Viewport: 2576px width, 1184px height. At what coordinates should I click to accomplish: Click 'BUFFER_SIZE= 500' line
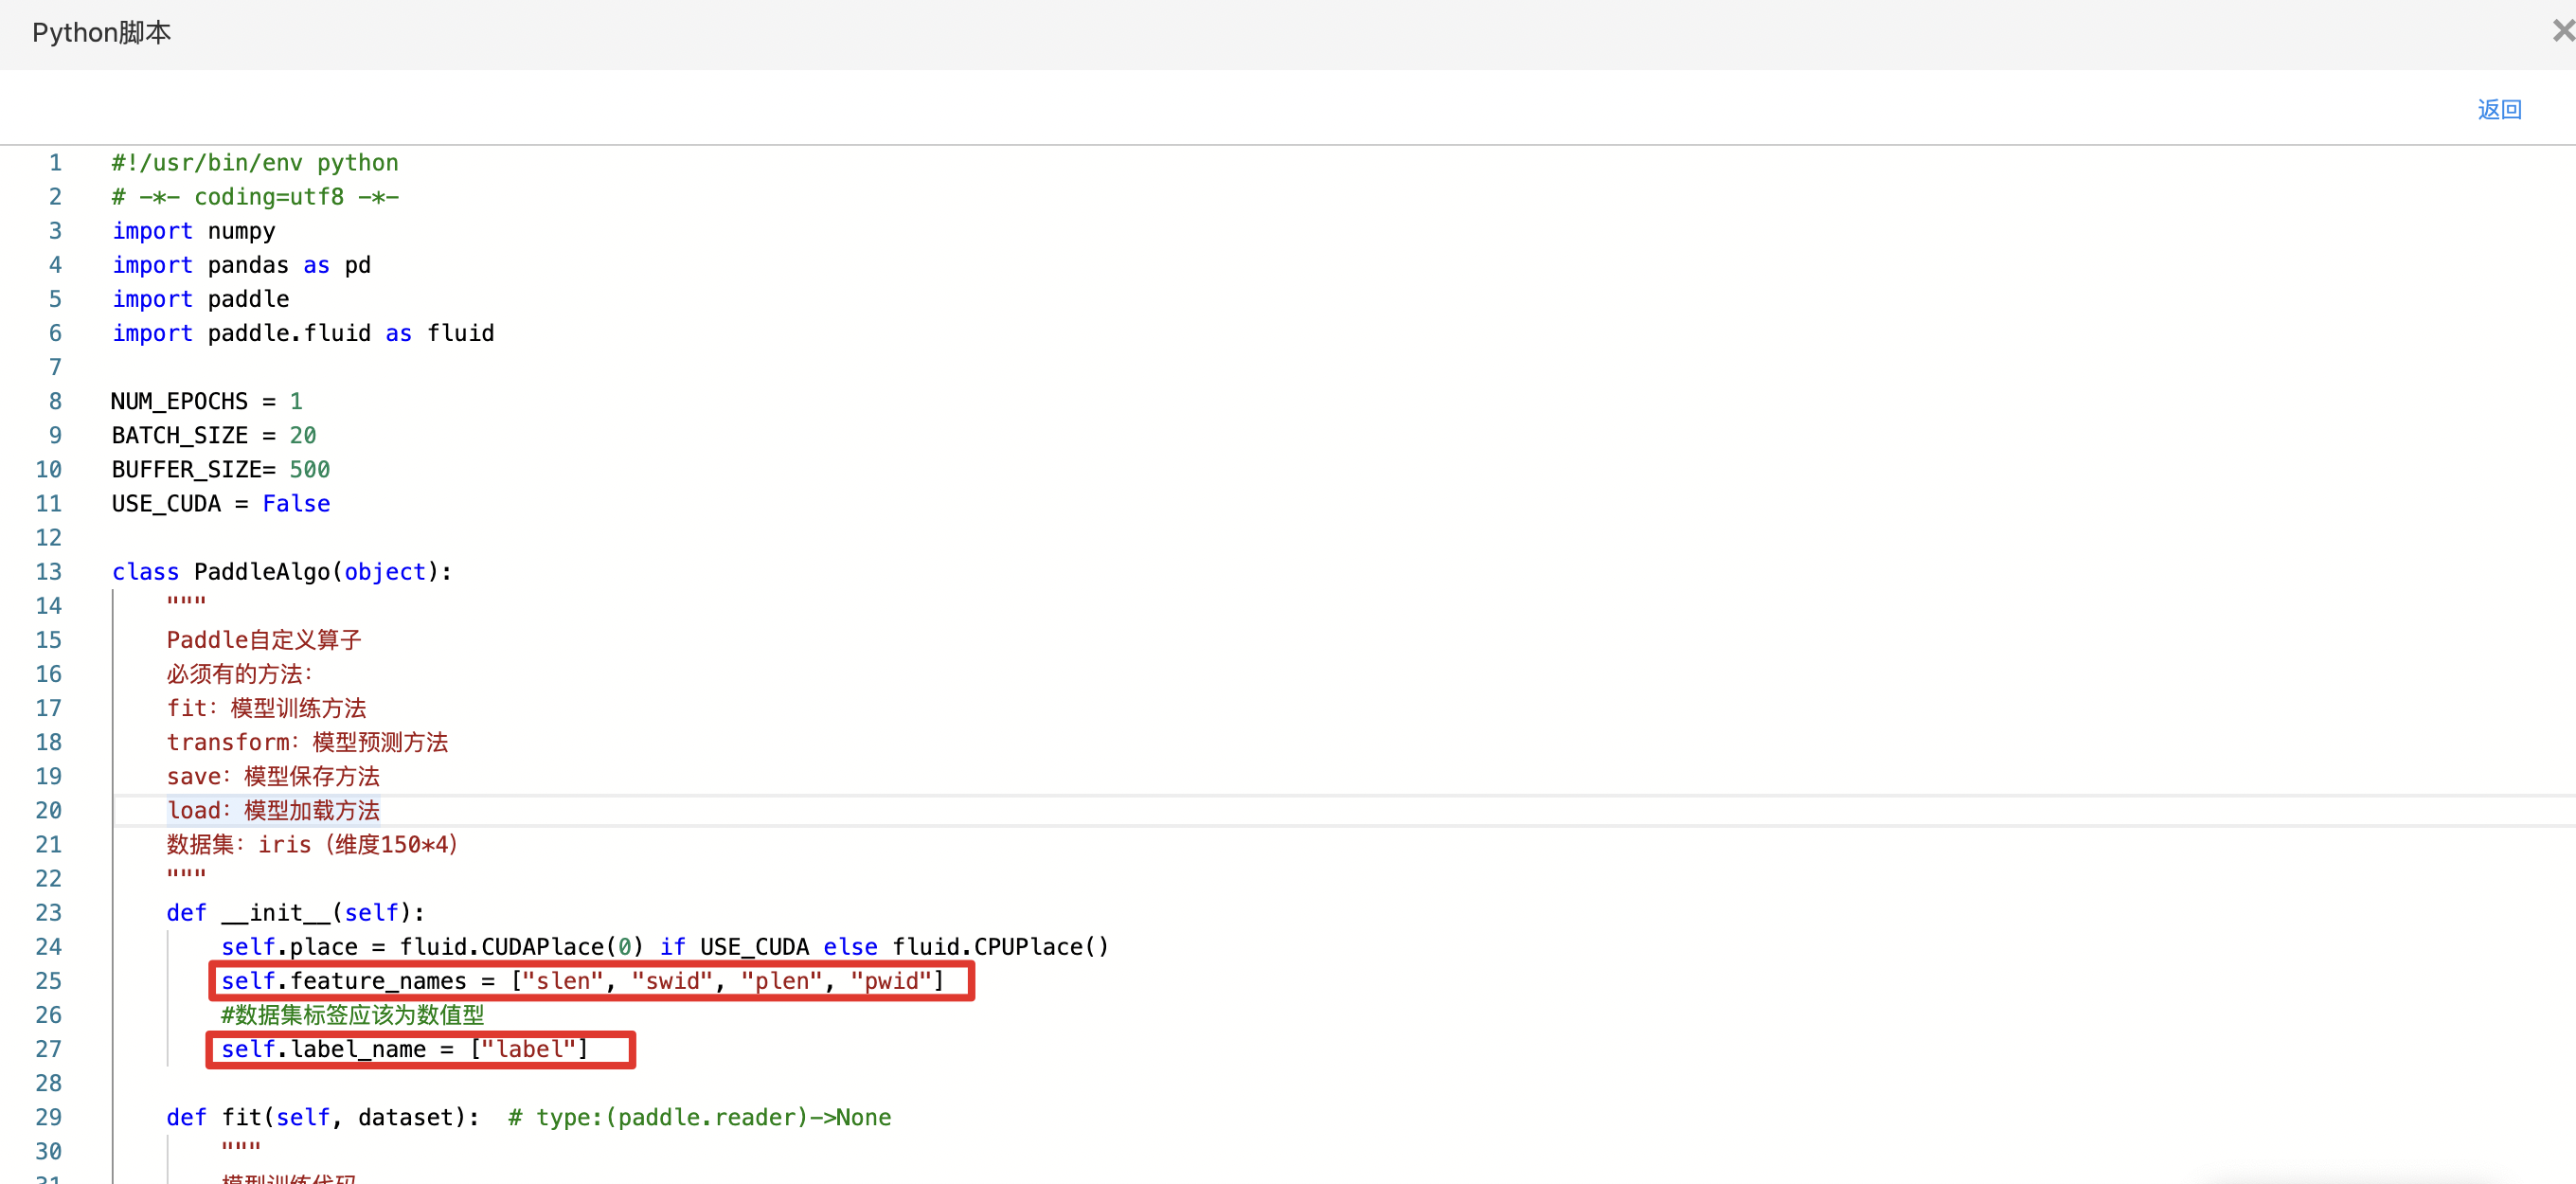(x=221, y=469)
